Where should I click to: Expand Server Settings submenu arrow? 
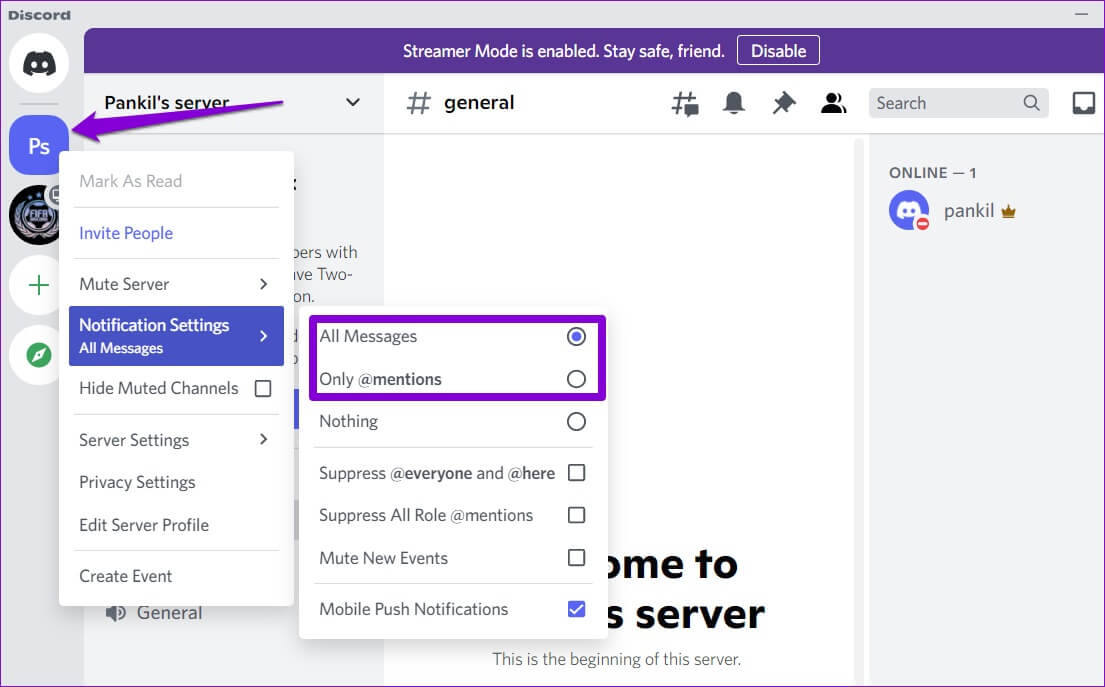tap(264, 440)
